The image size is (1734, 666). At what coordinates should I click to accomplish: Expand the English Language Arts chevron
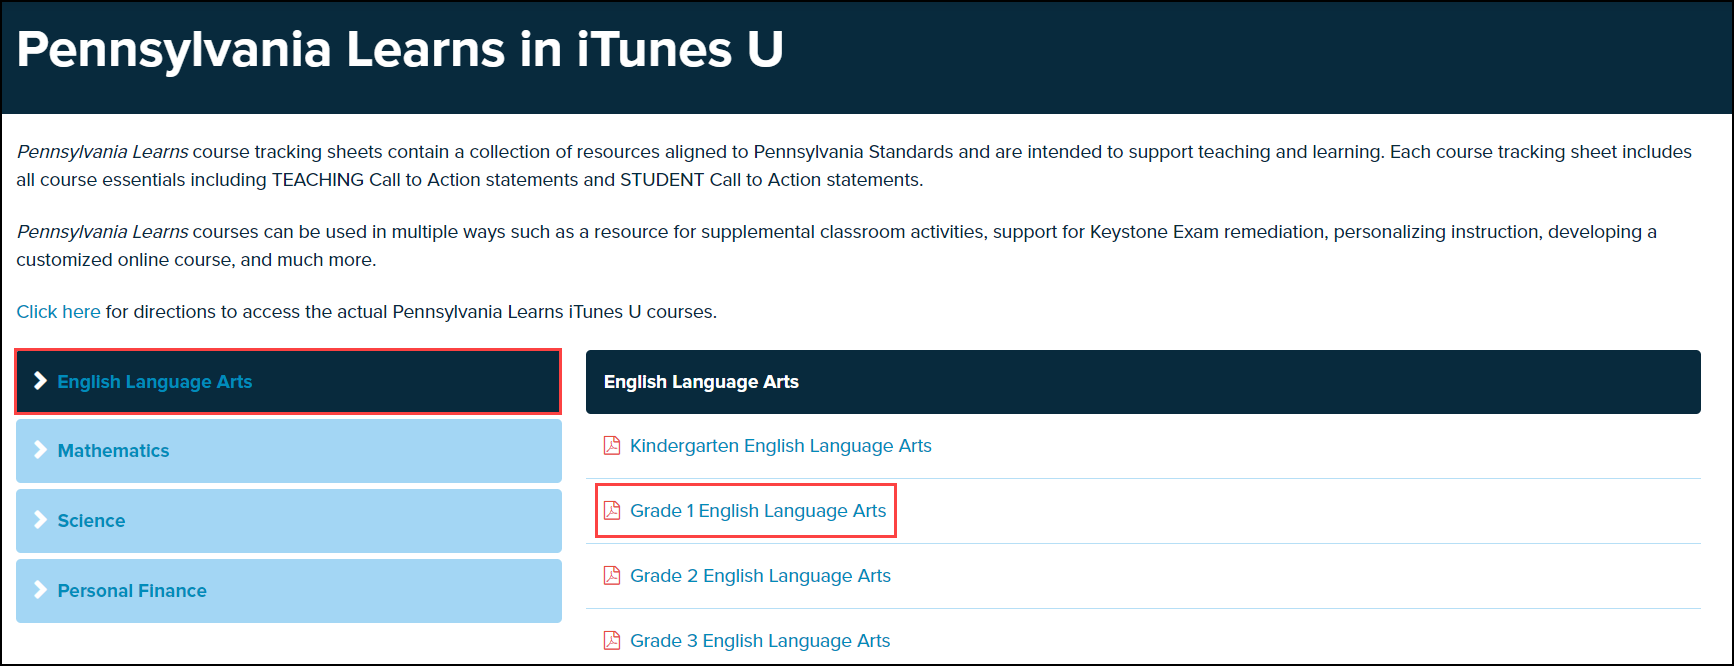40,381
